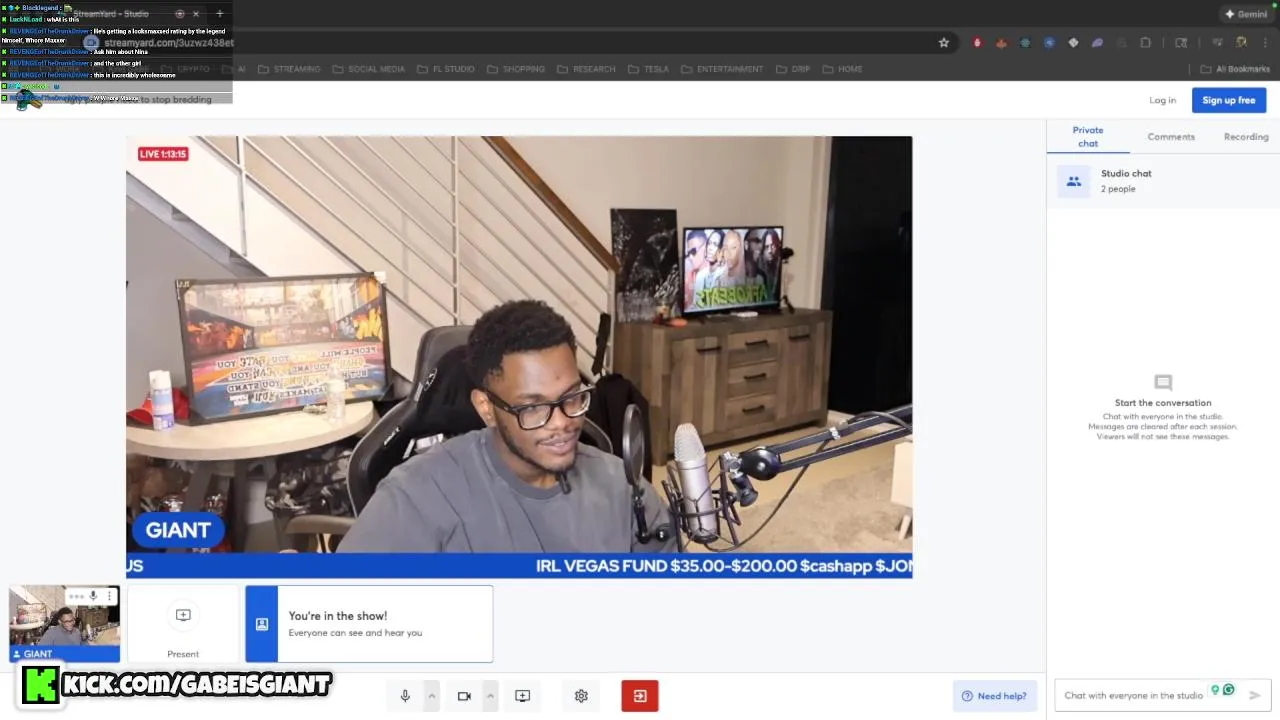
Task: Click mic icon on GIANT thumbnail
Action: point(93,596)
